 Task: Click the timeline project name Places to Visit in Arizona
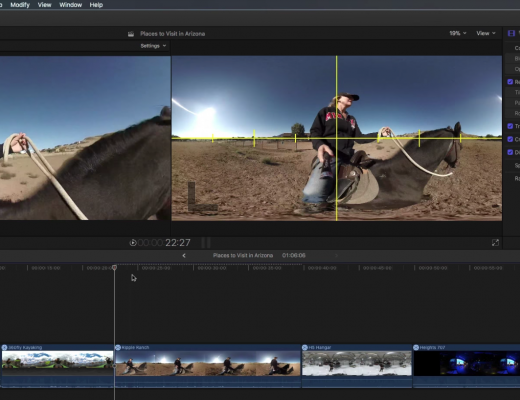coord(243,255)
